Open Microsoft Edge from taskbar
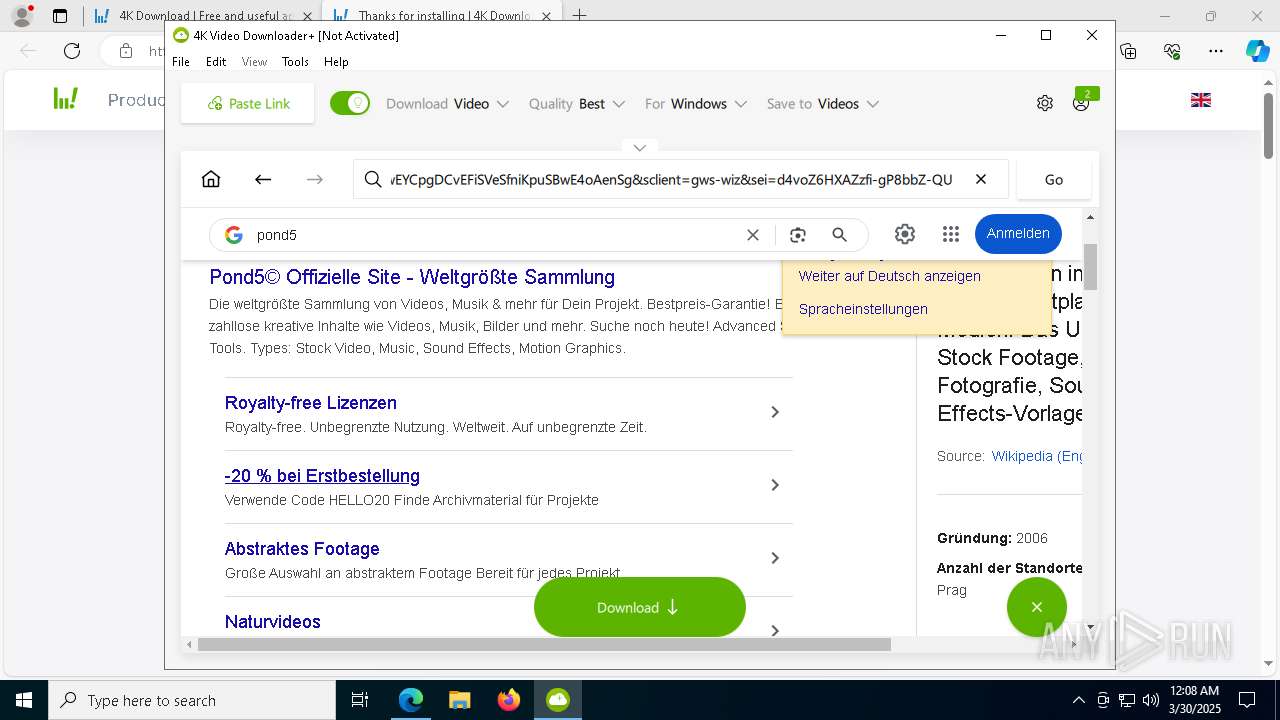This screenshot has width=1280, height=720. pos(411,700)
